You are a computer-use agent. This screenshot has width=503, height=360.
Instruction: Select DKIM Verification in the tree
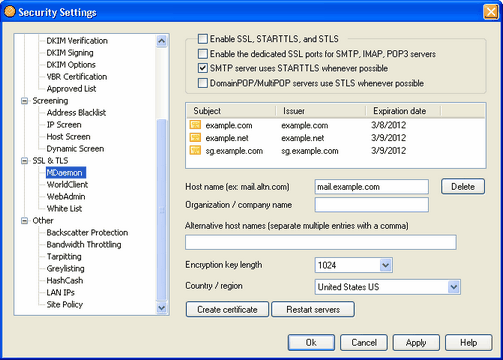point(77,41)
